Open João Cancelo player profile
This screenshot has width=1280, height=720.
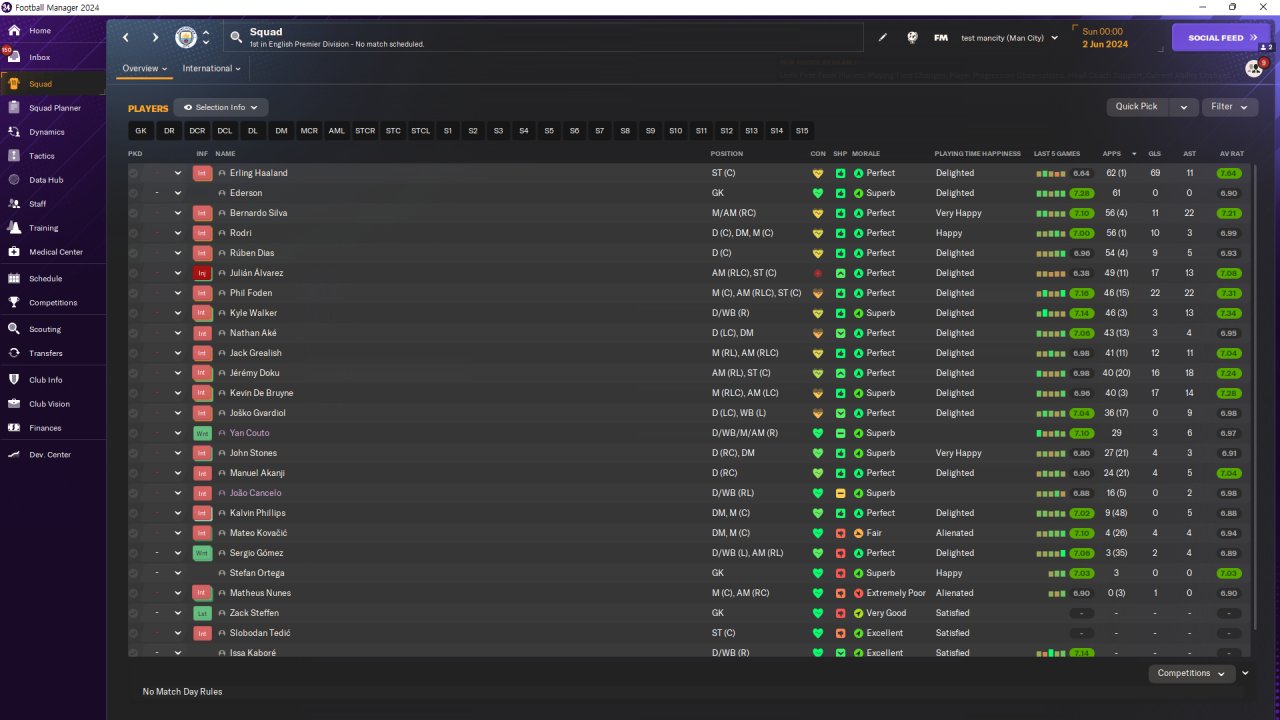(x=256, y=493)
